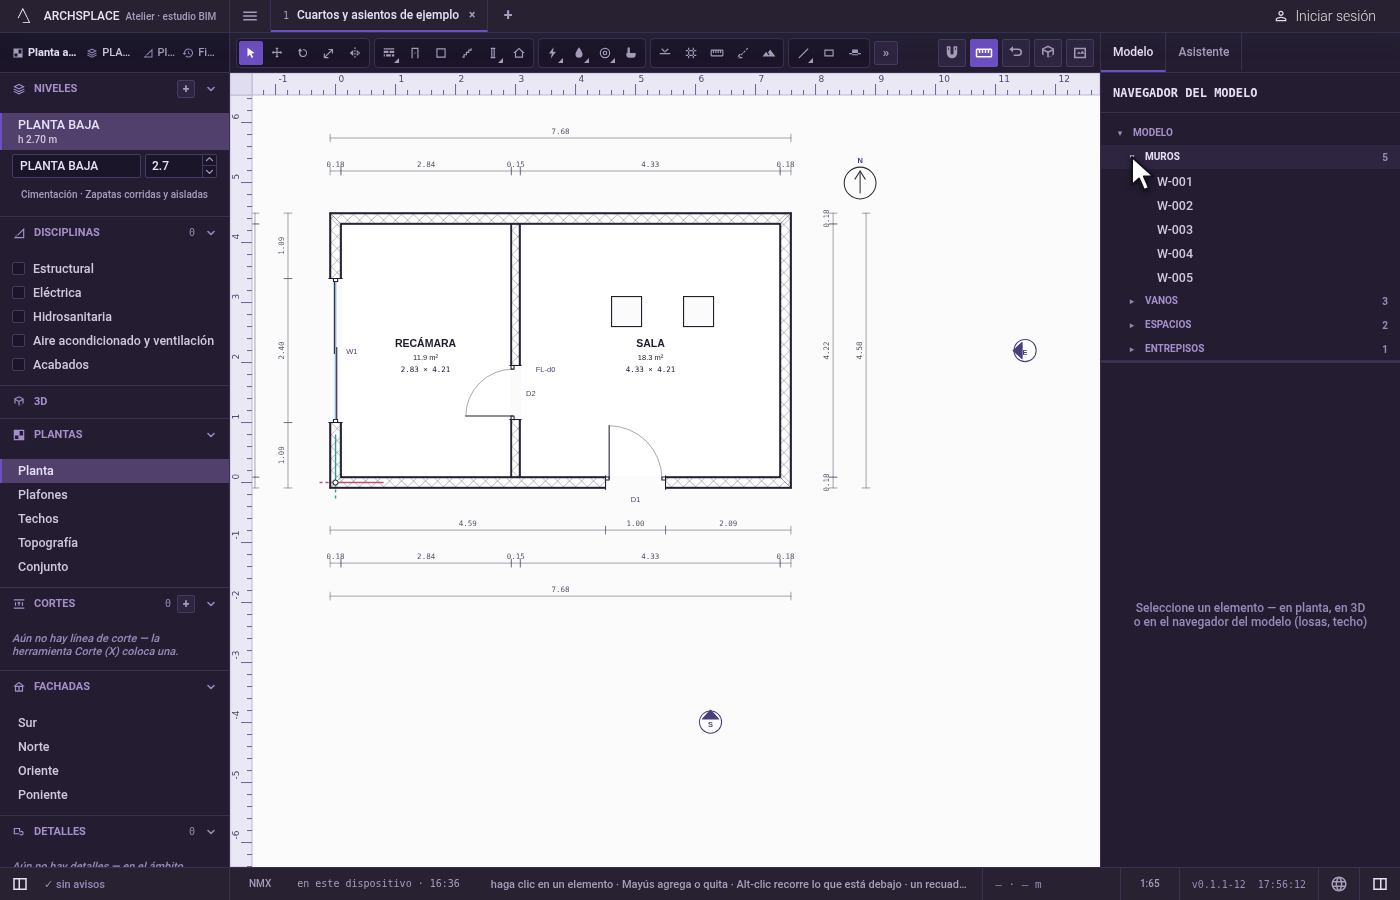Open the Plafones plan view

point(43,495)
